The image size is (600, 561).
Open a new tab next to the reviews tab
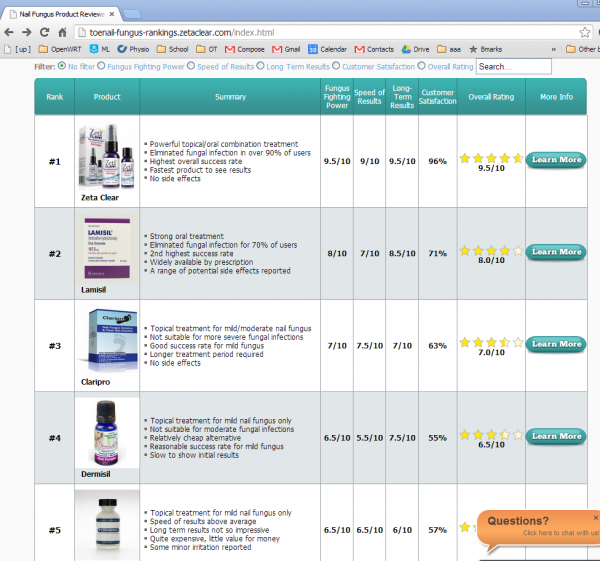coord(132,15)
